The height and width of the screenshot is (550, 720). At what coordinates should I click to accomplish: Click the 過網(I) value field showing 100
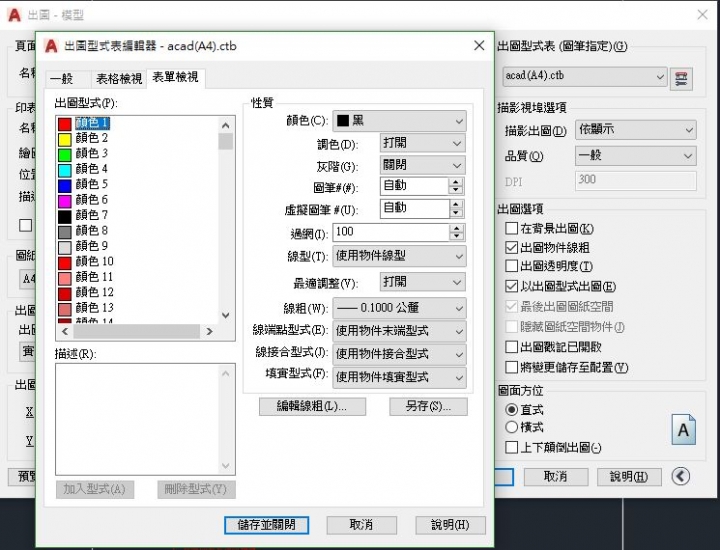click(391, 232)
